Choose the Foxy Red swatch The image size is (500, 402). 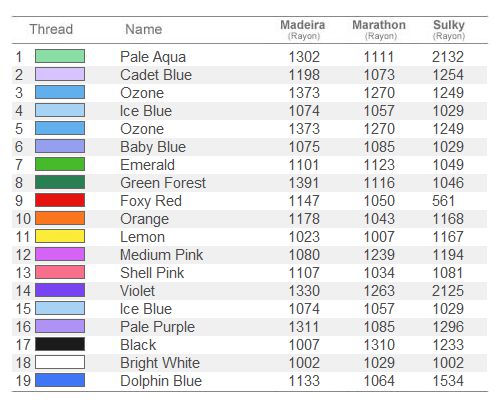(60, 200)
